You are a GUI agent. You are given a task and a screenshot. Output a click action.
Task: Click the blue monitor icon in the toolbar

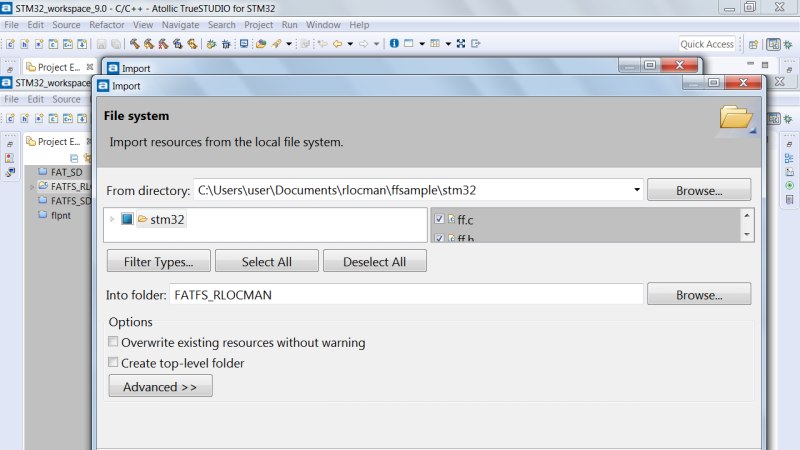(244, 44)
